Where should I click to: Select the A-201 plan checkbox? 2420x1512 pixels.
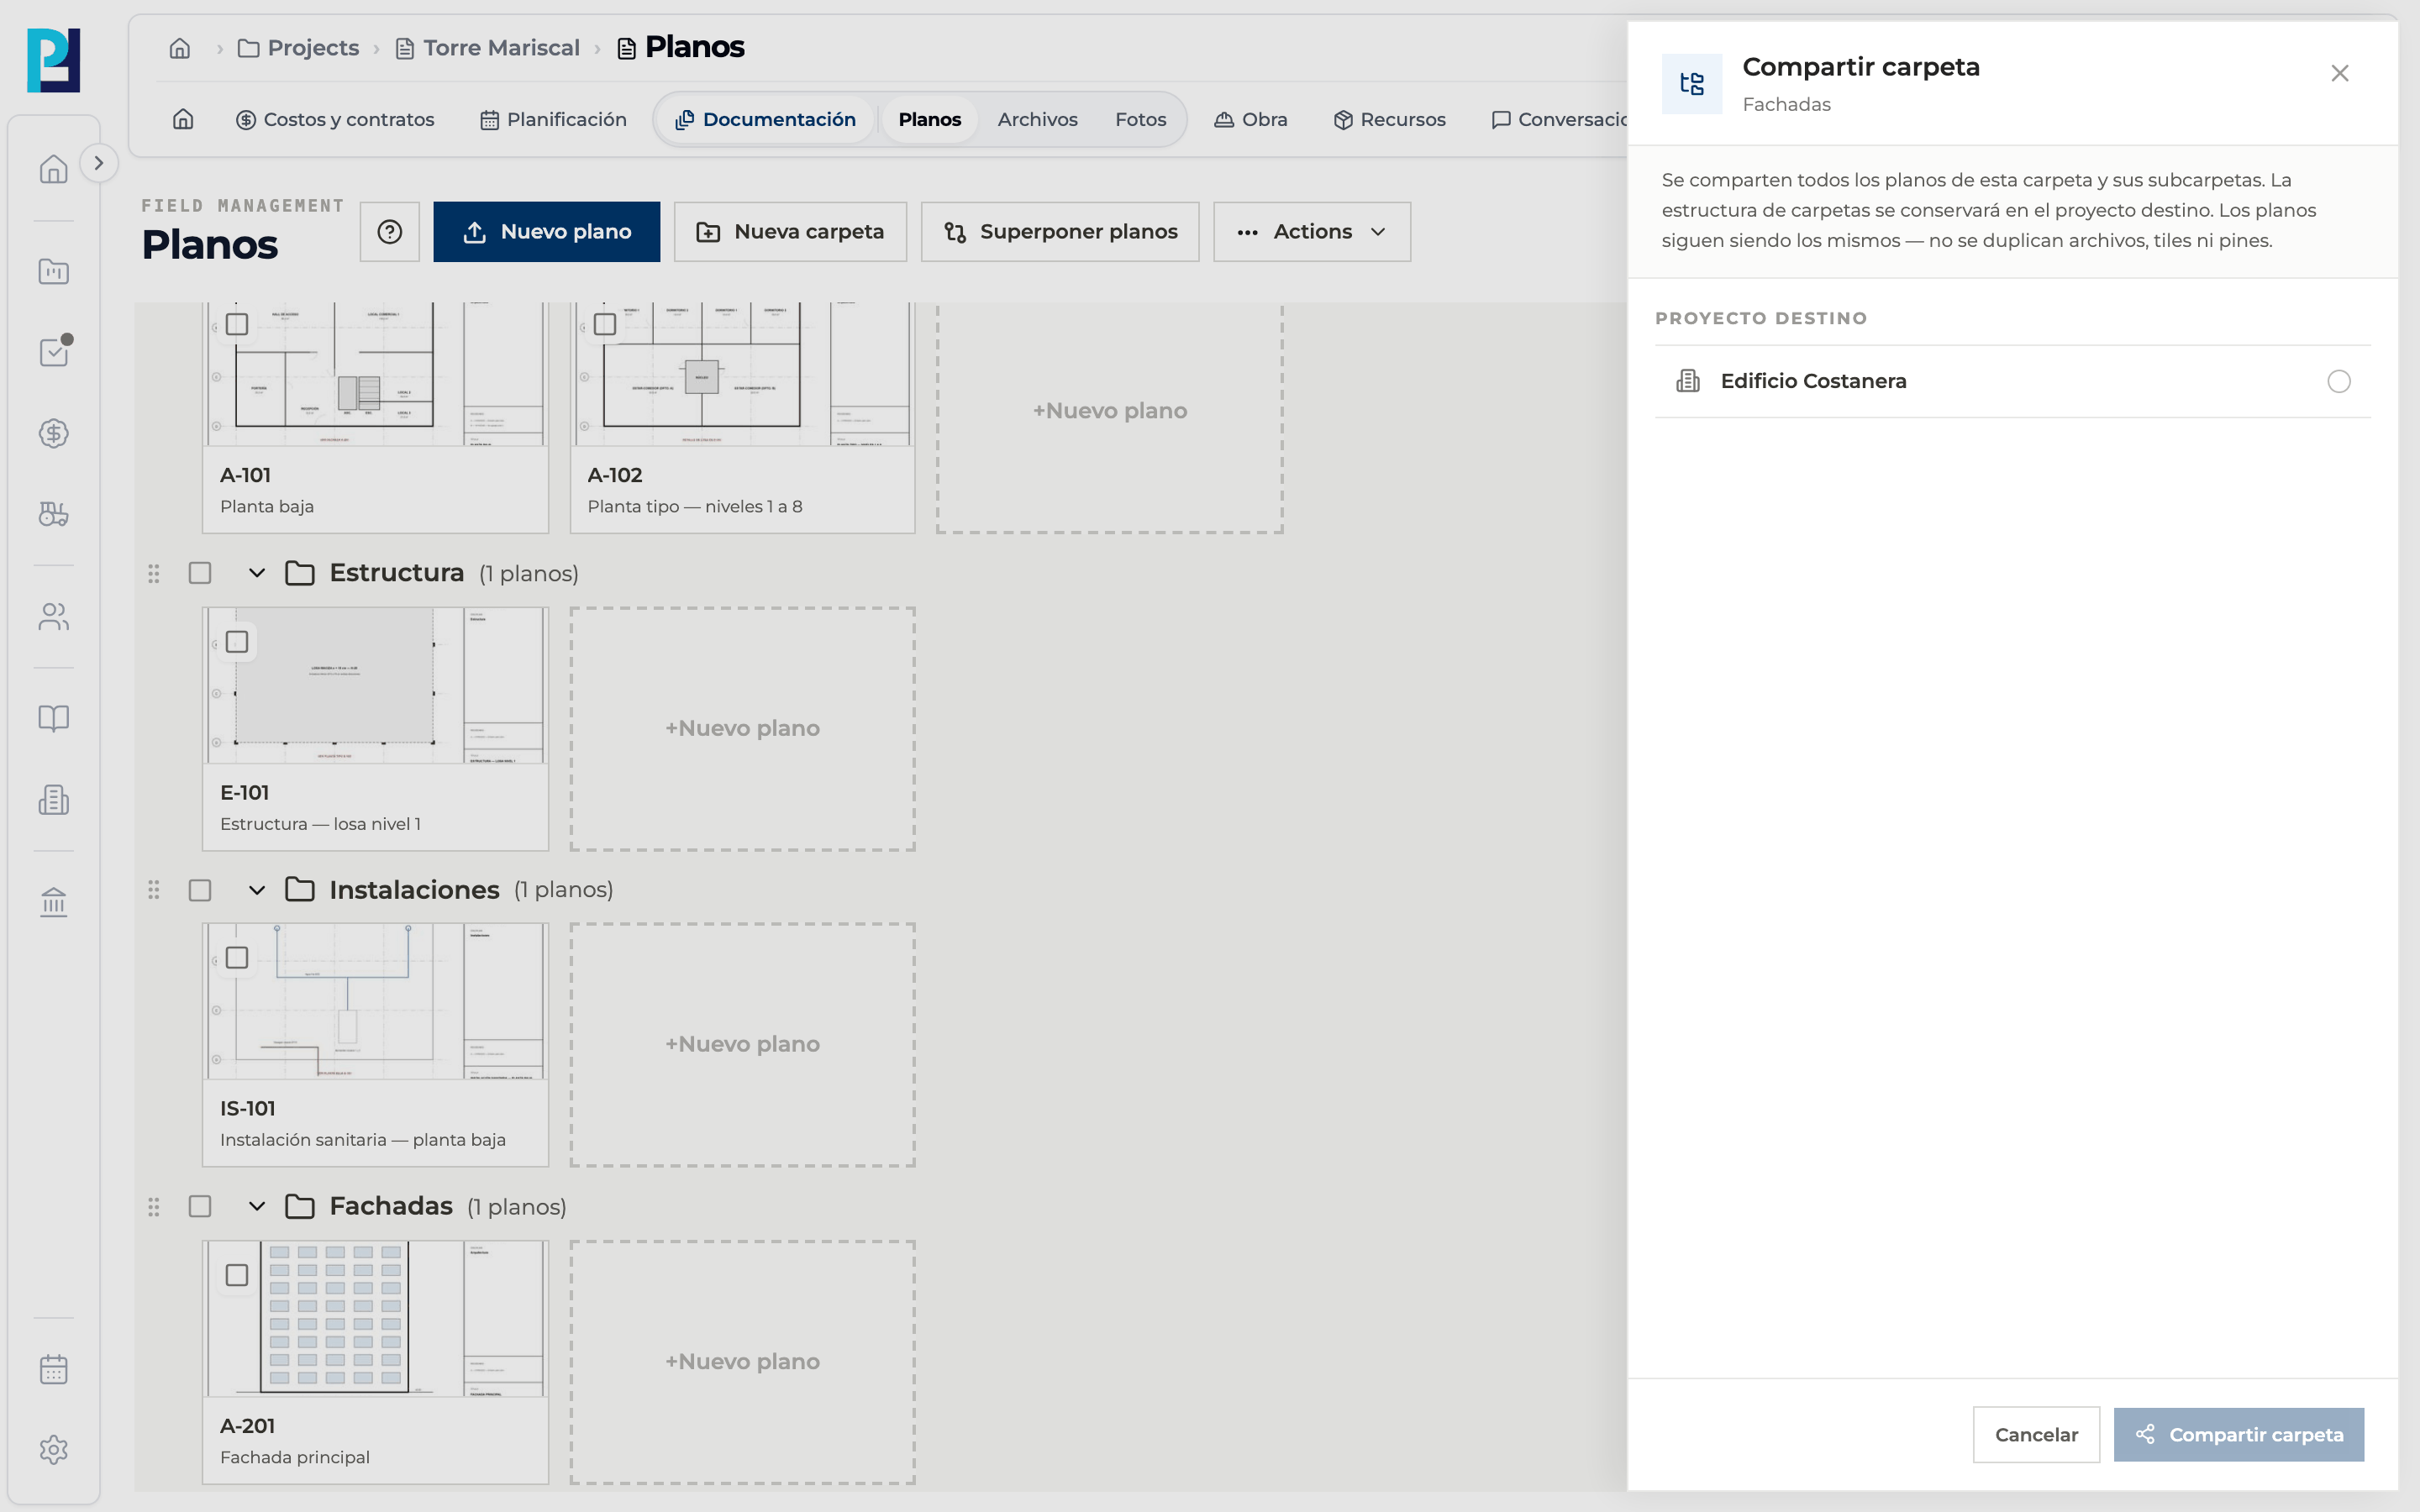point(237,1275)
